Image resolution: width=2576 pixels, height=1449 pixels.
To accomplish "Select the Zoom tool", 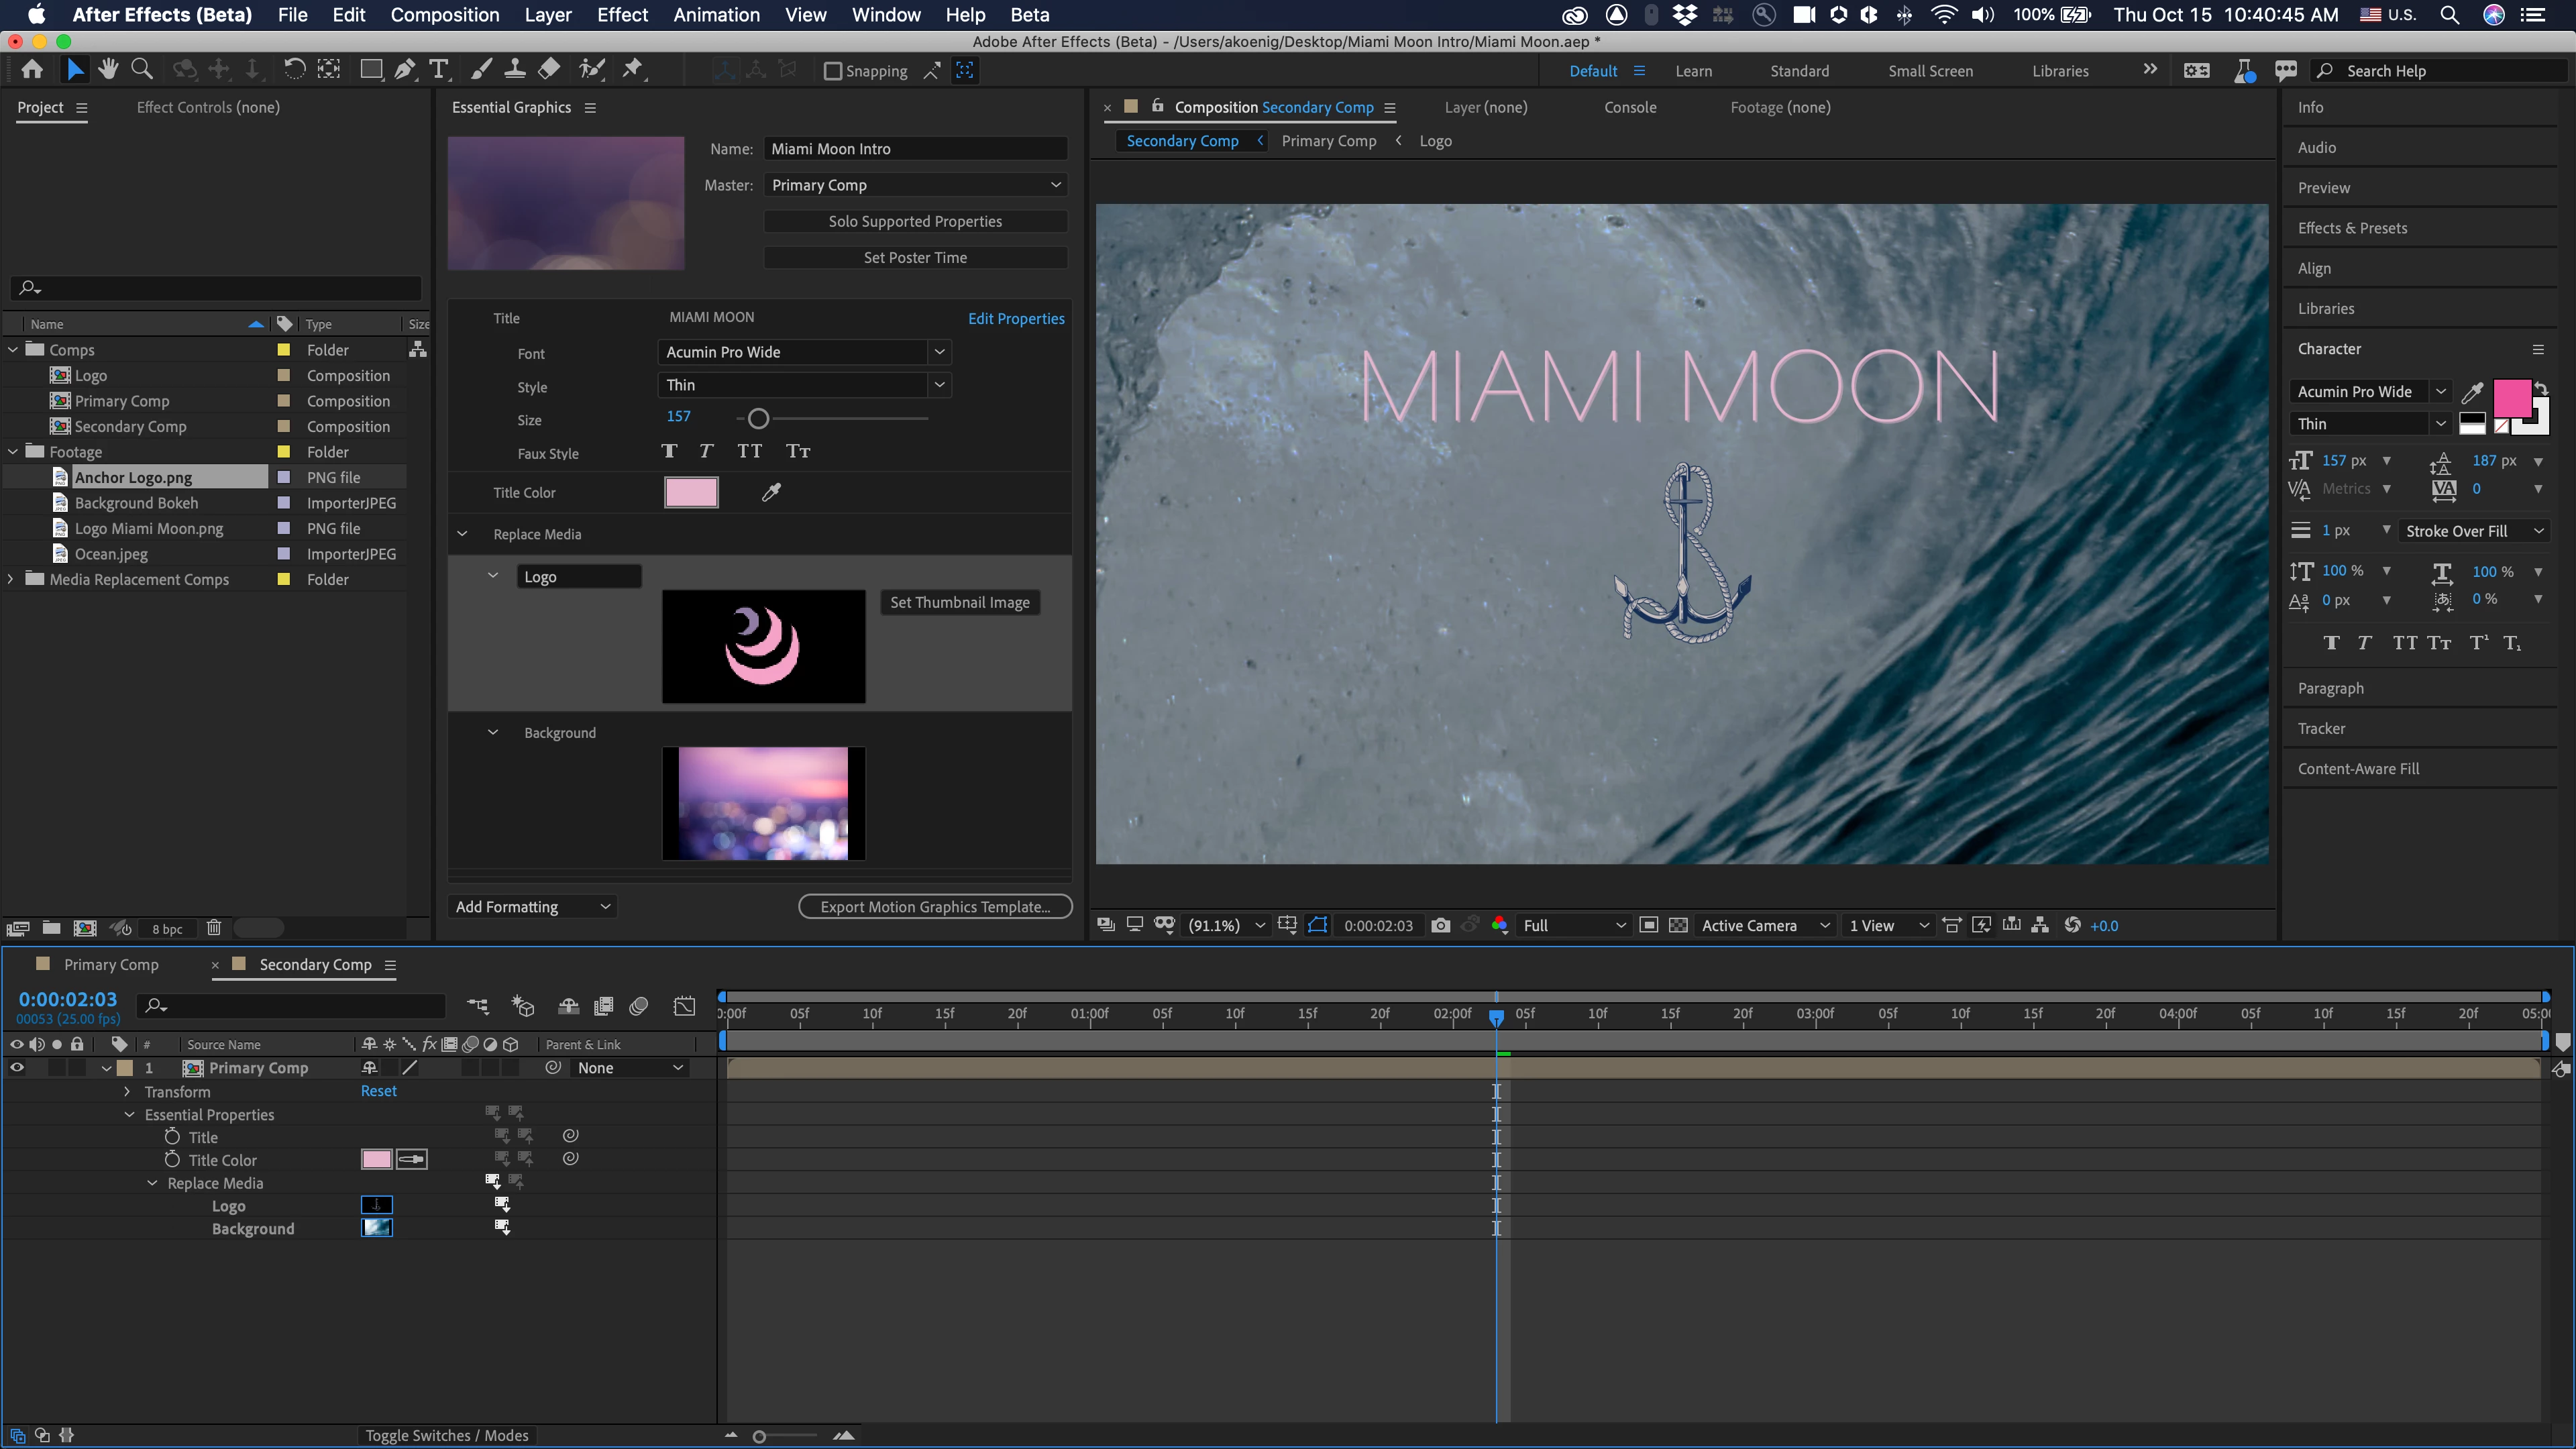I will coord(142,70).
